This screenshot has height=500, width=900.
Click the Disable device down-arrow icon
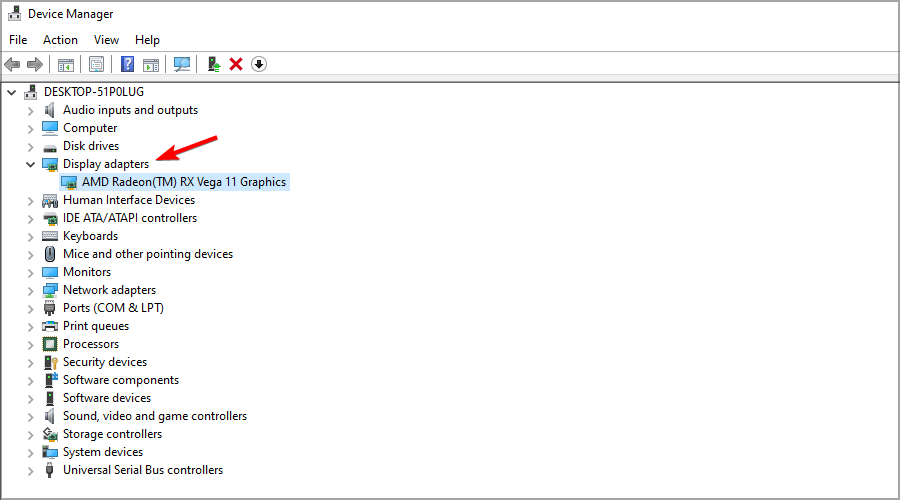pyautogui.click(x=259, y=64)
